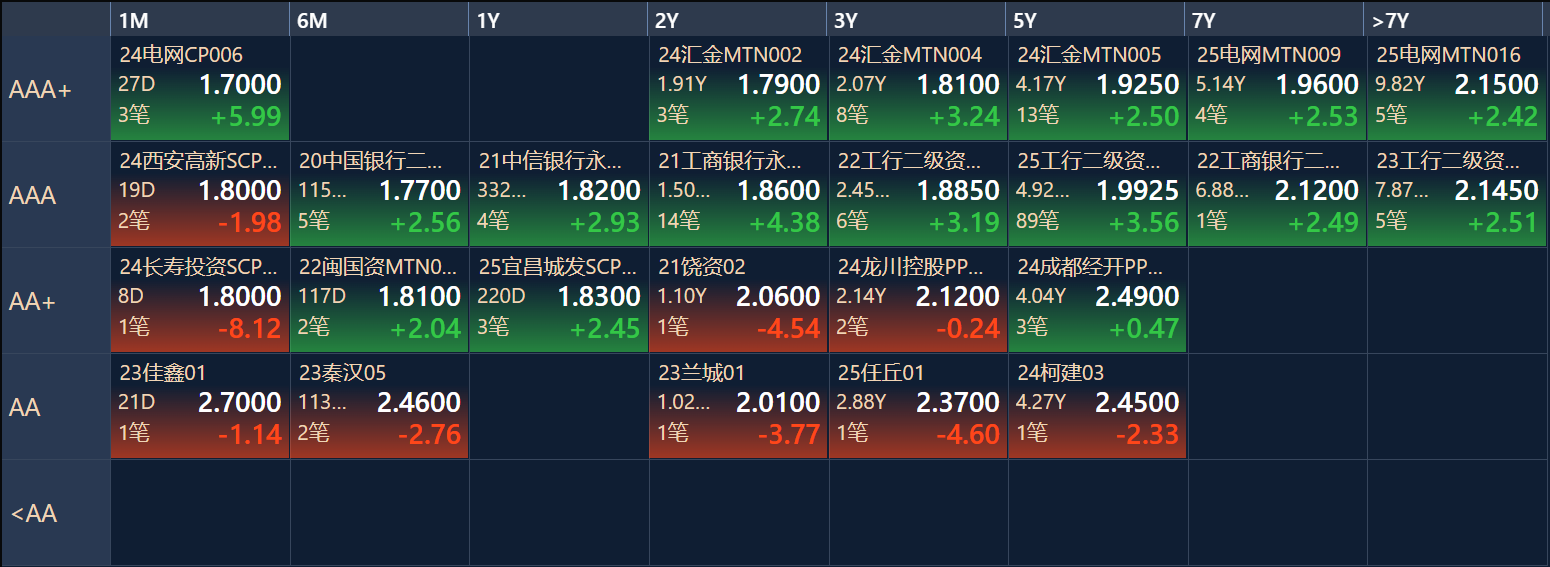Open the 25电网MTN016 bond cell
Screen dimensions: 1550x567
click(x=1456, y=90)
